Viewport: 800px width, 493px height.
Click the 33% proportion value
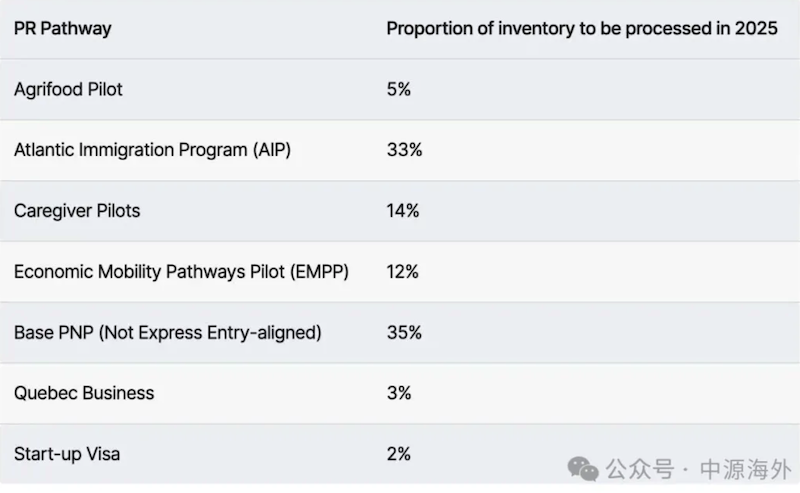click(404, 150)
